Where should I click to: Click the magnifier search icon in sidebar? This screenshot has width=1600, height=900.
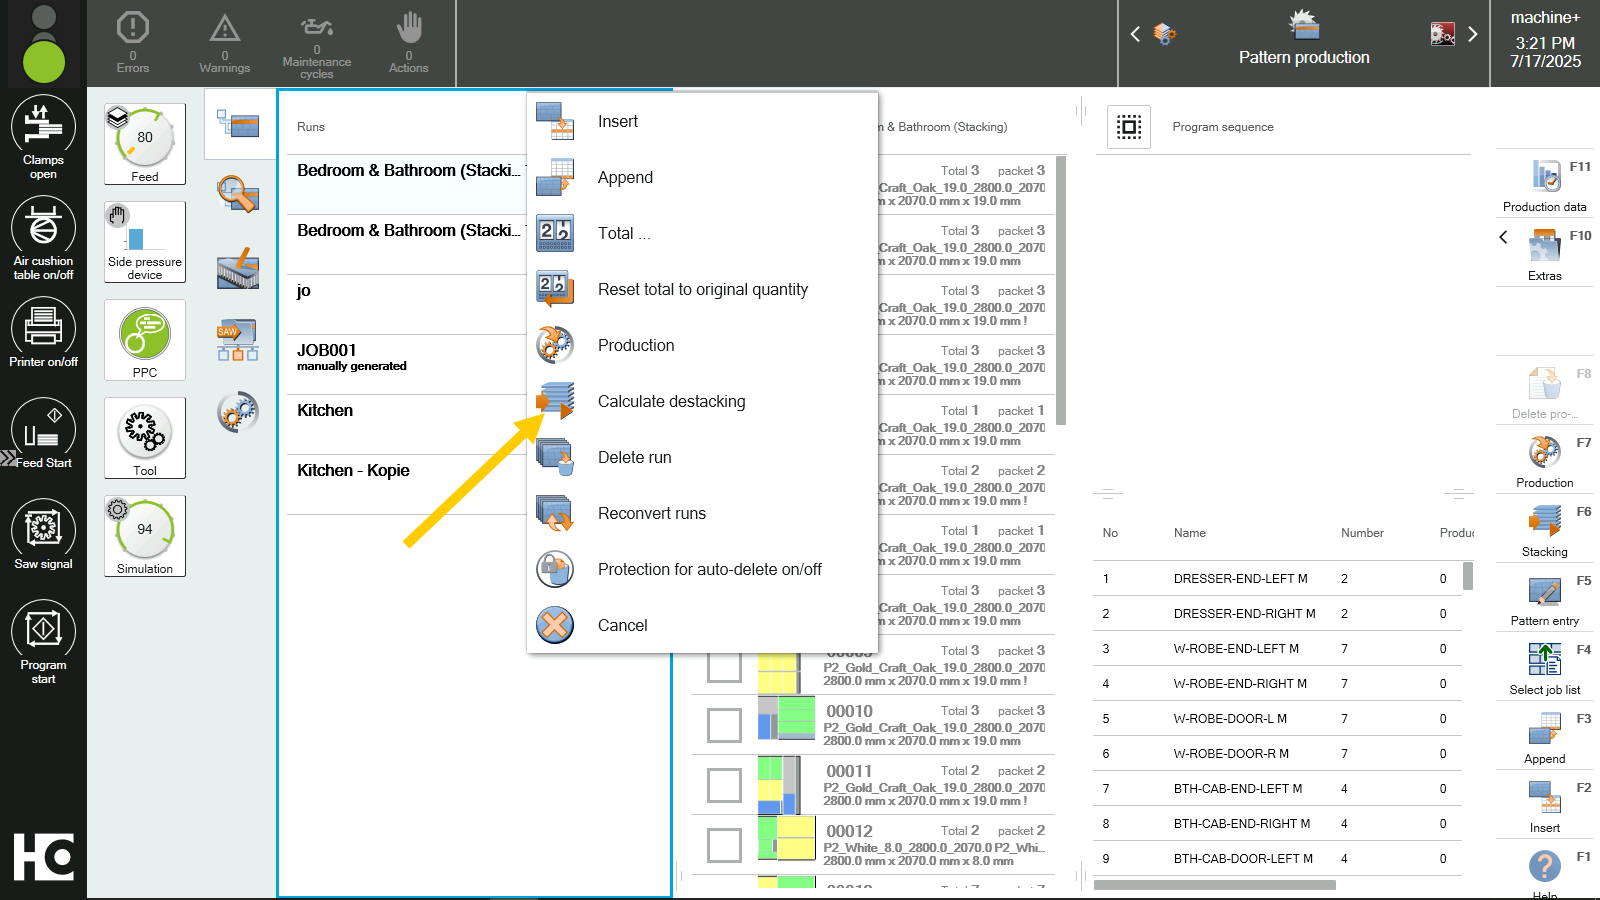pyautogui.click(x=238, y=193)
